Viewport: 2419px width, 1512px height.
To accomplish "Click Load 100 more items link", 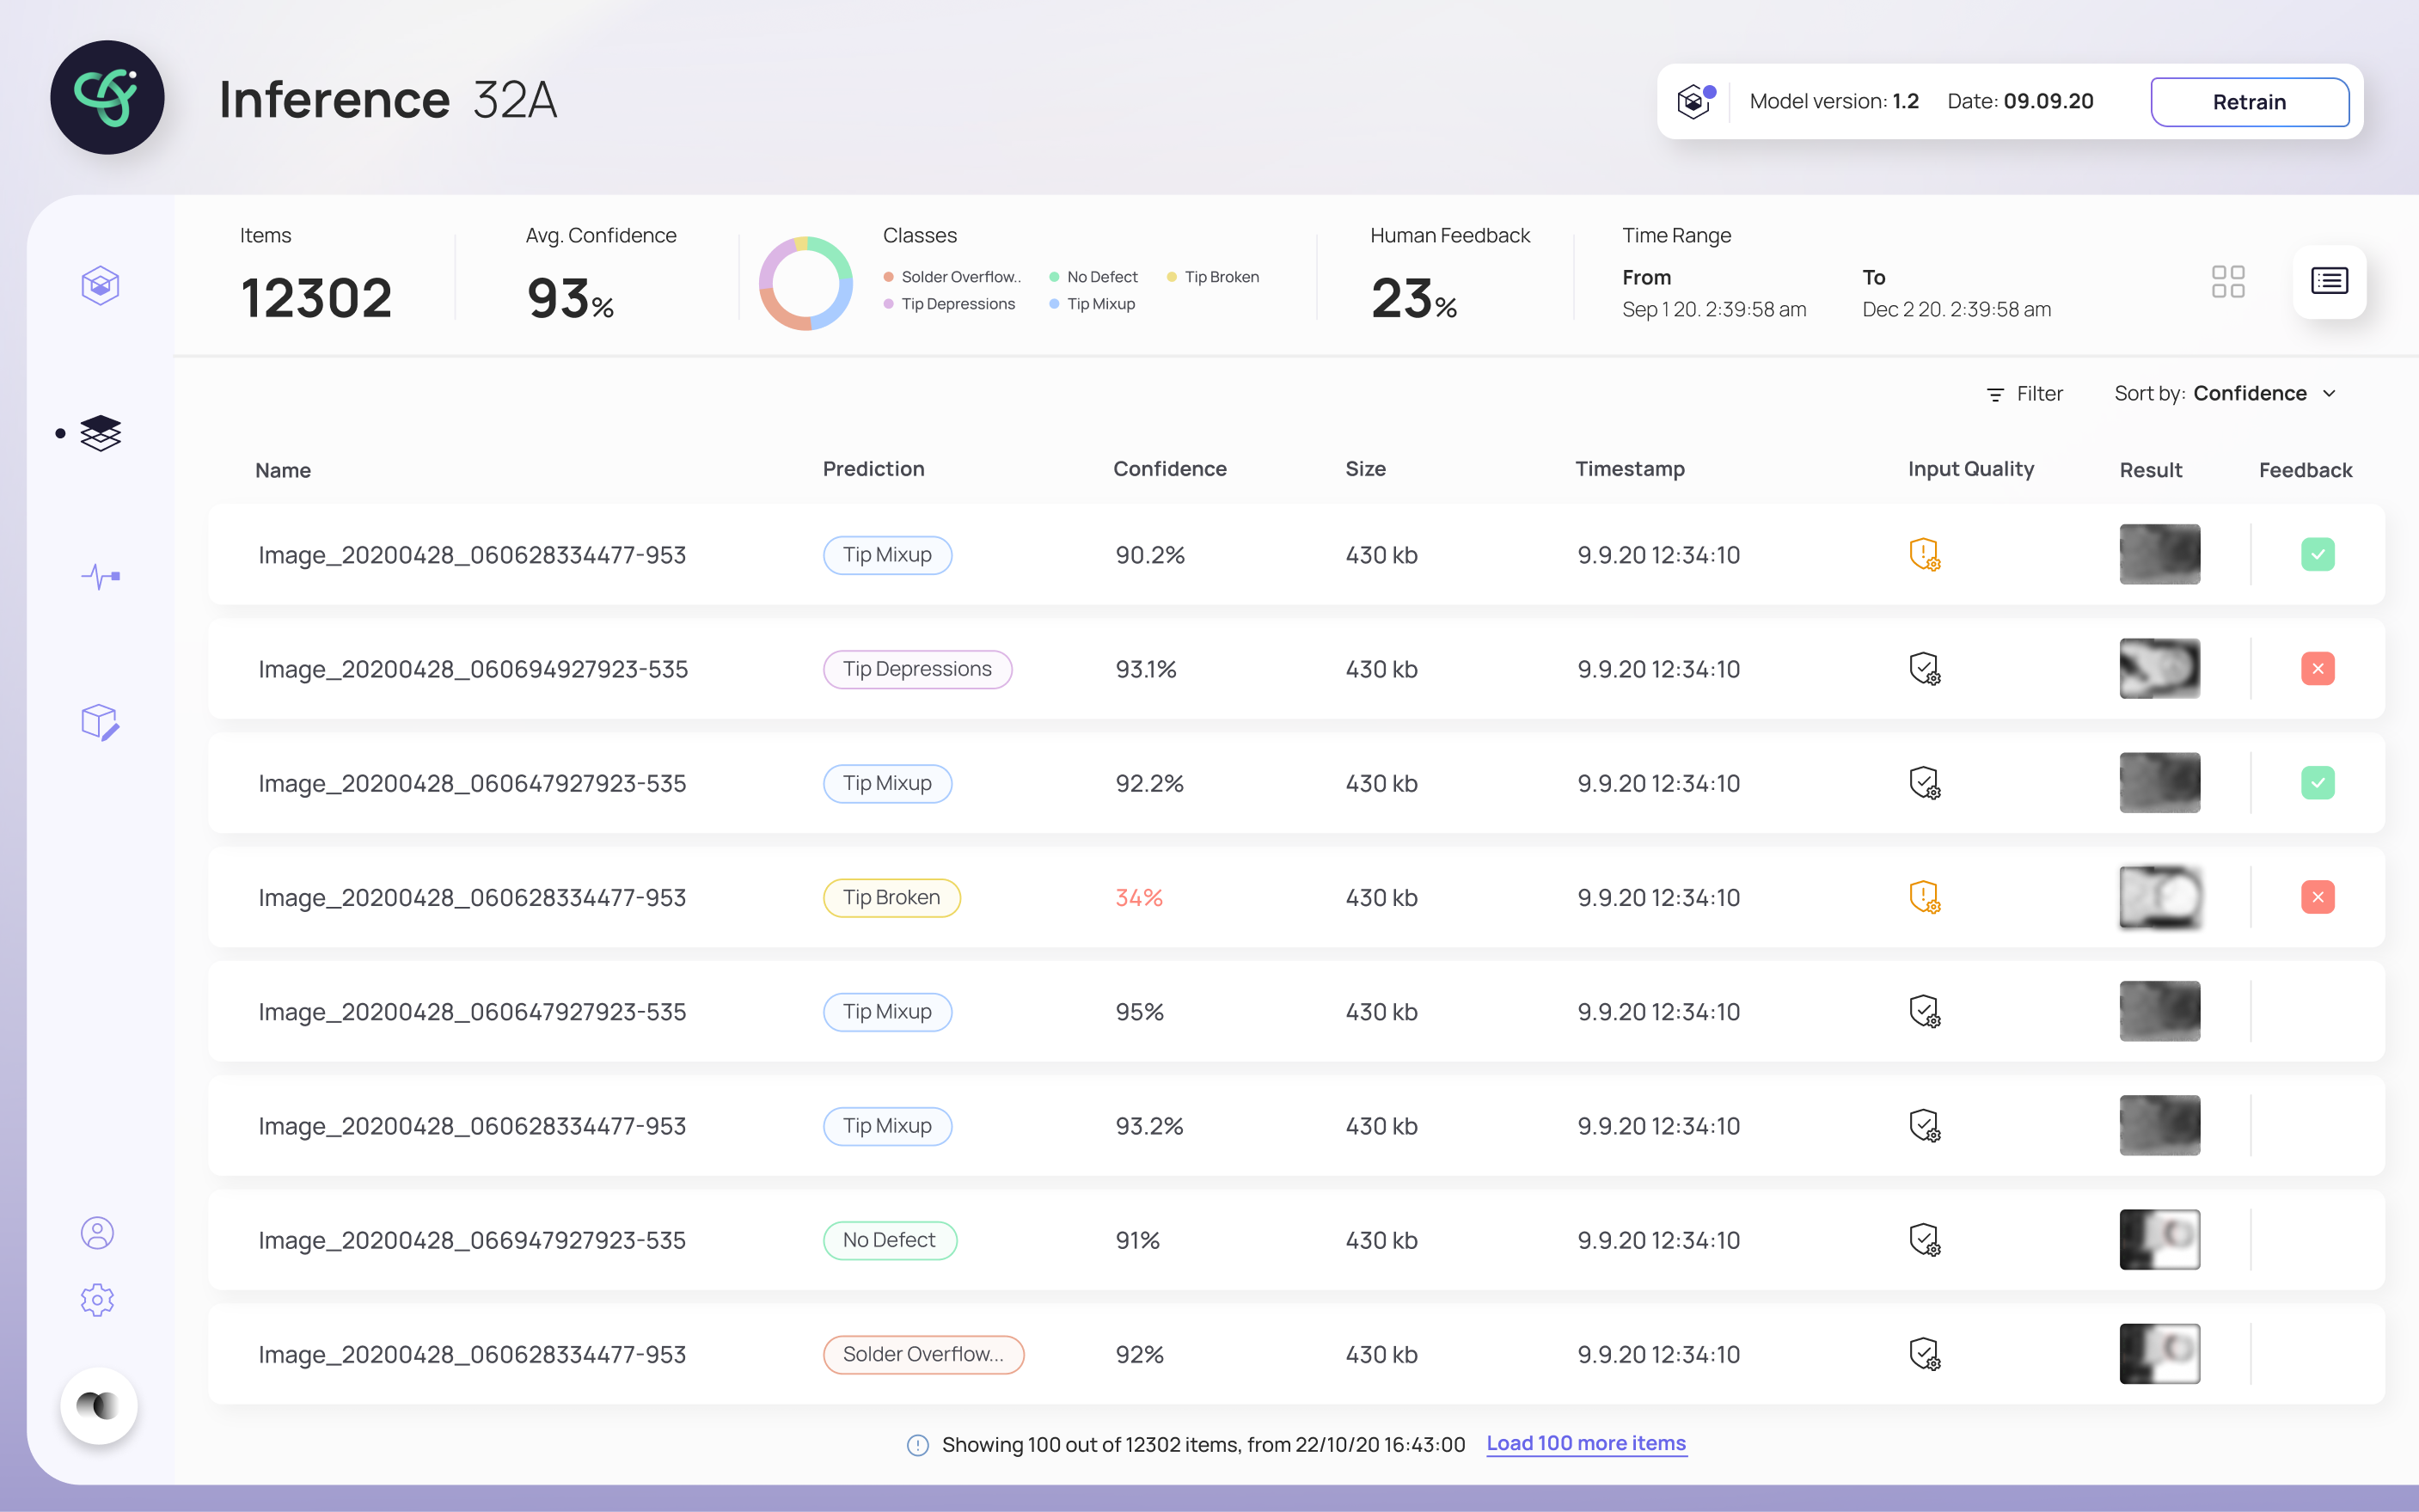I will 1585,1443.
